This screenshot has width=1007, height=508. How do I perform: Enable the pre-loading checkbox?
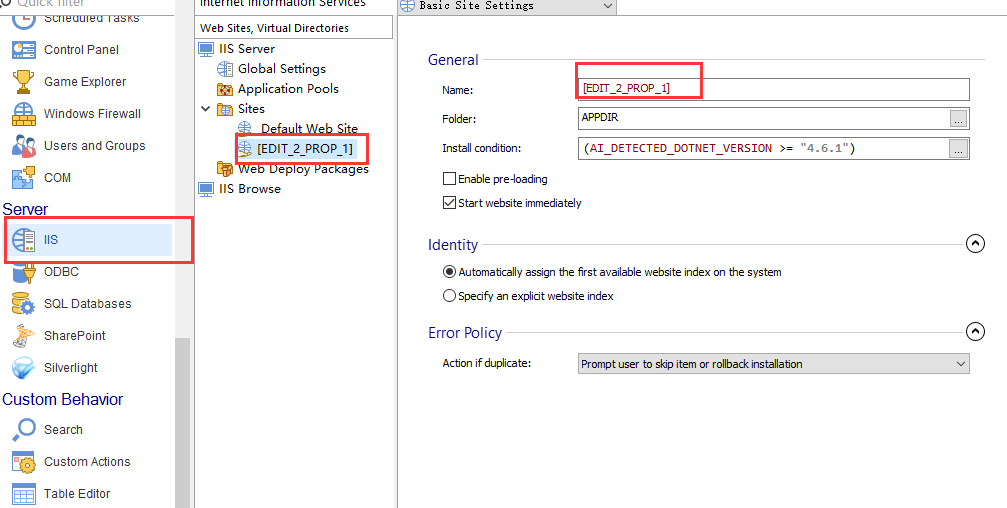click(x=450, y=179)
